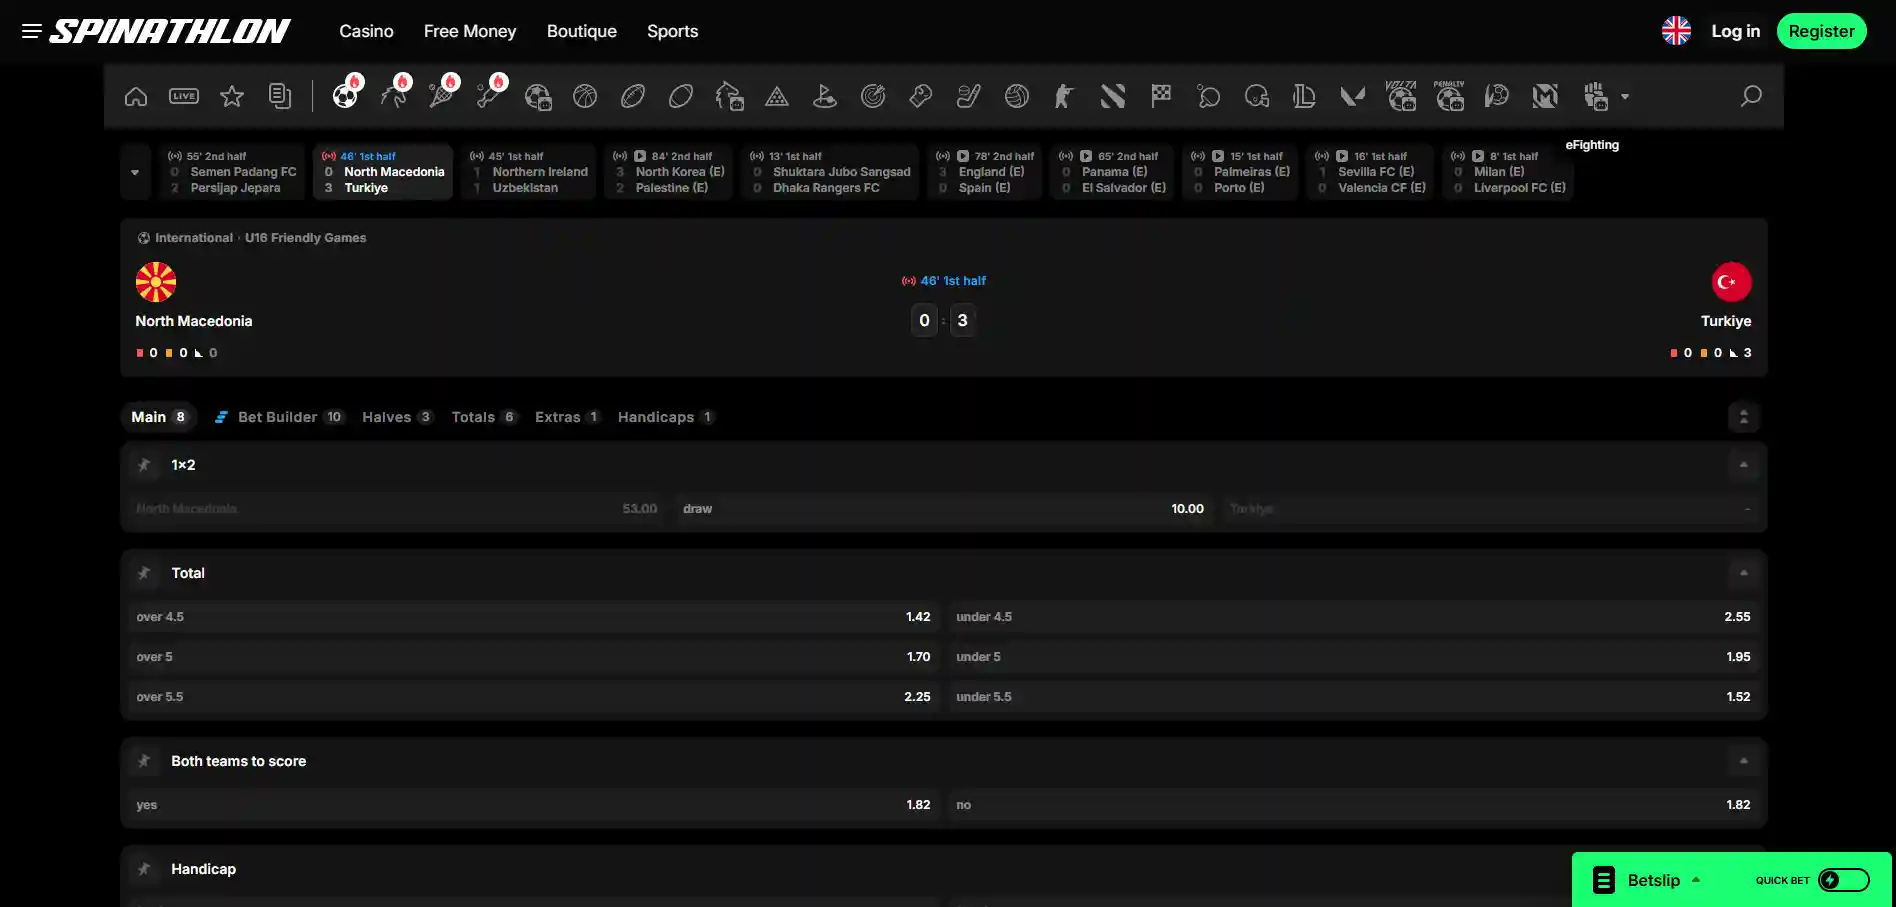Toggle the Quick Bet switch
This screenshot has width=1896, height=907.
pos(1843,880)
